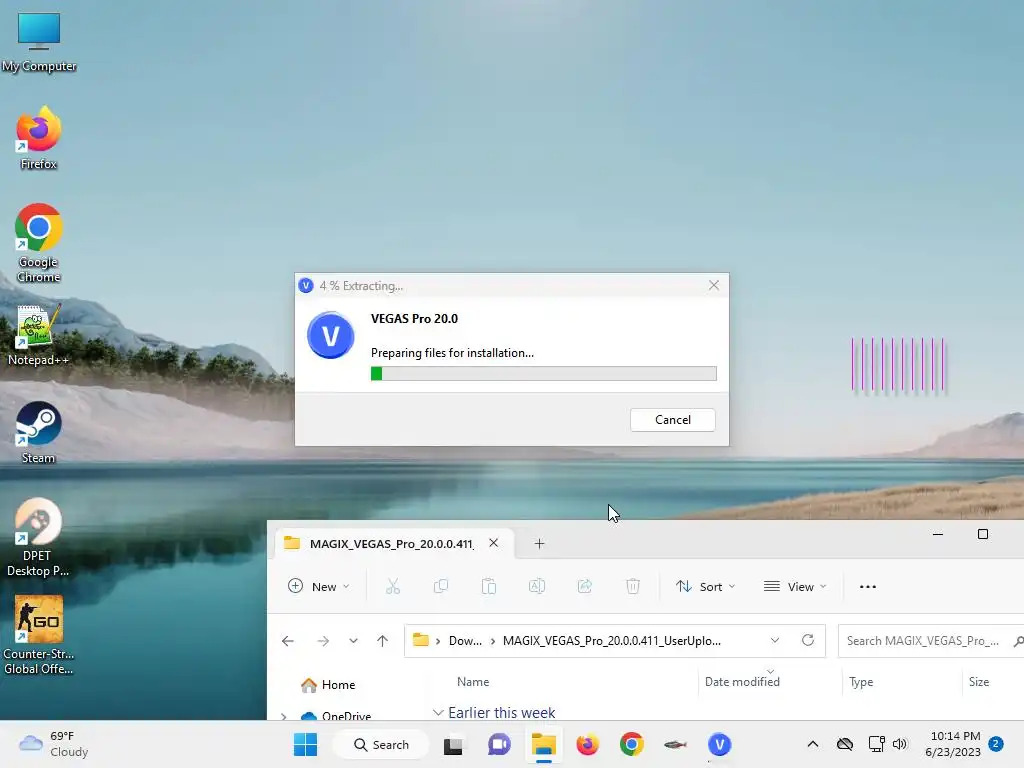Close the Extracting dialog
Screen dimensions: 1024x768
714,285
